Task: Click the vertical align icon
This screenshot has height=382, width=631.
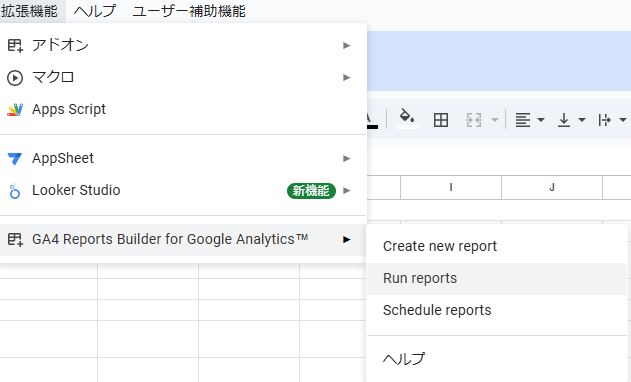Action: pos(564,120)
